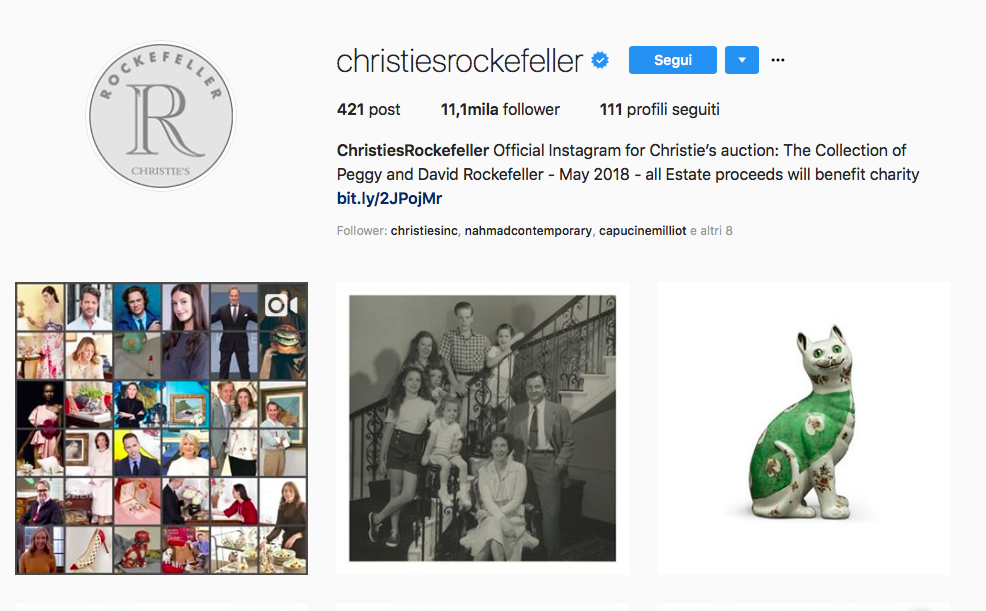The image size is (986, 611).
Task: Expand suggested accounts dropdown arrow
Action: [x=742, y=60]
